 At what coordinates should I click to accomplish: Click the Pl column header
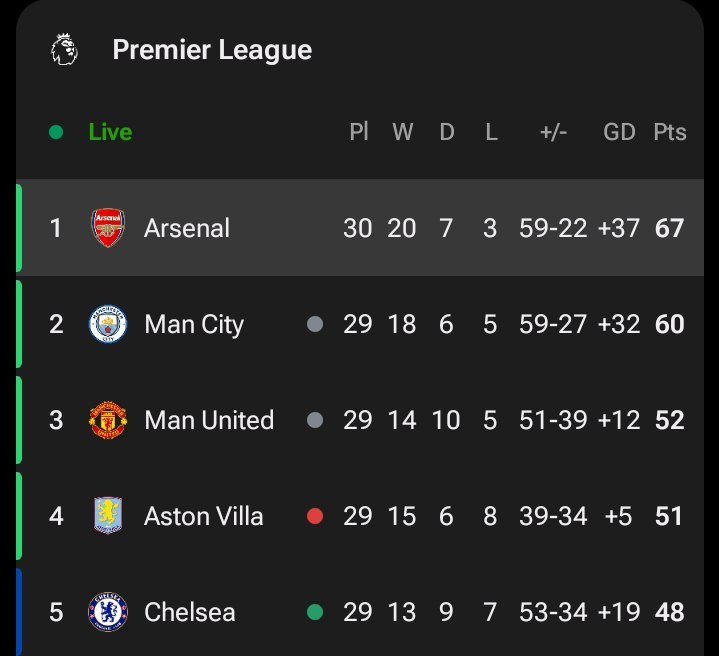[x=359, y=132]
